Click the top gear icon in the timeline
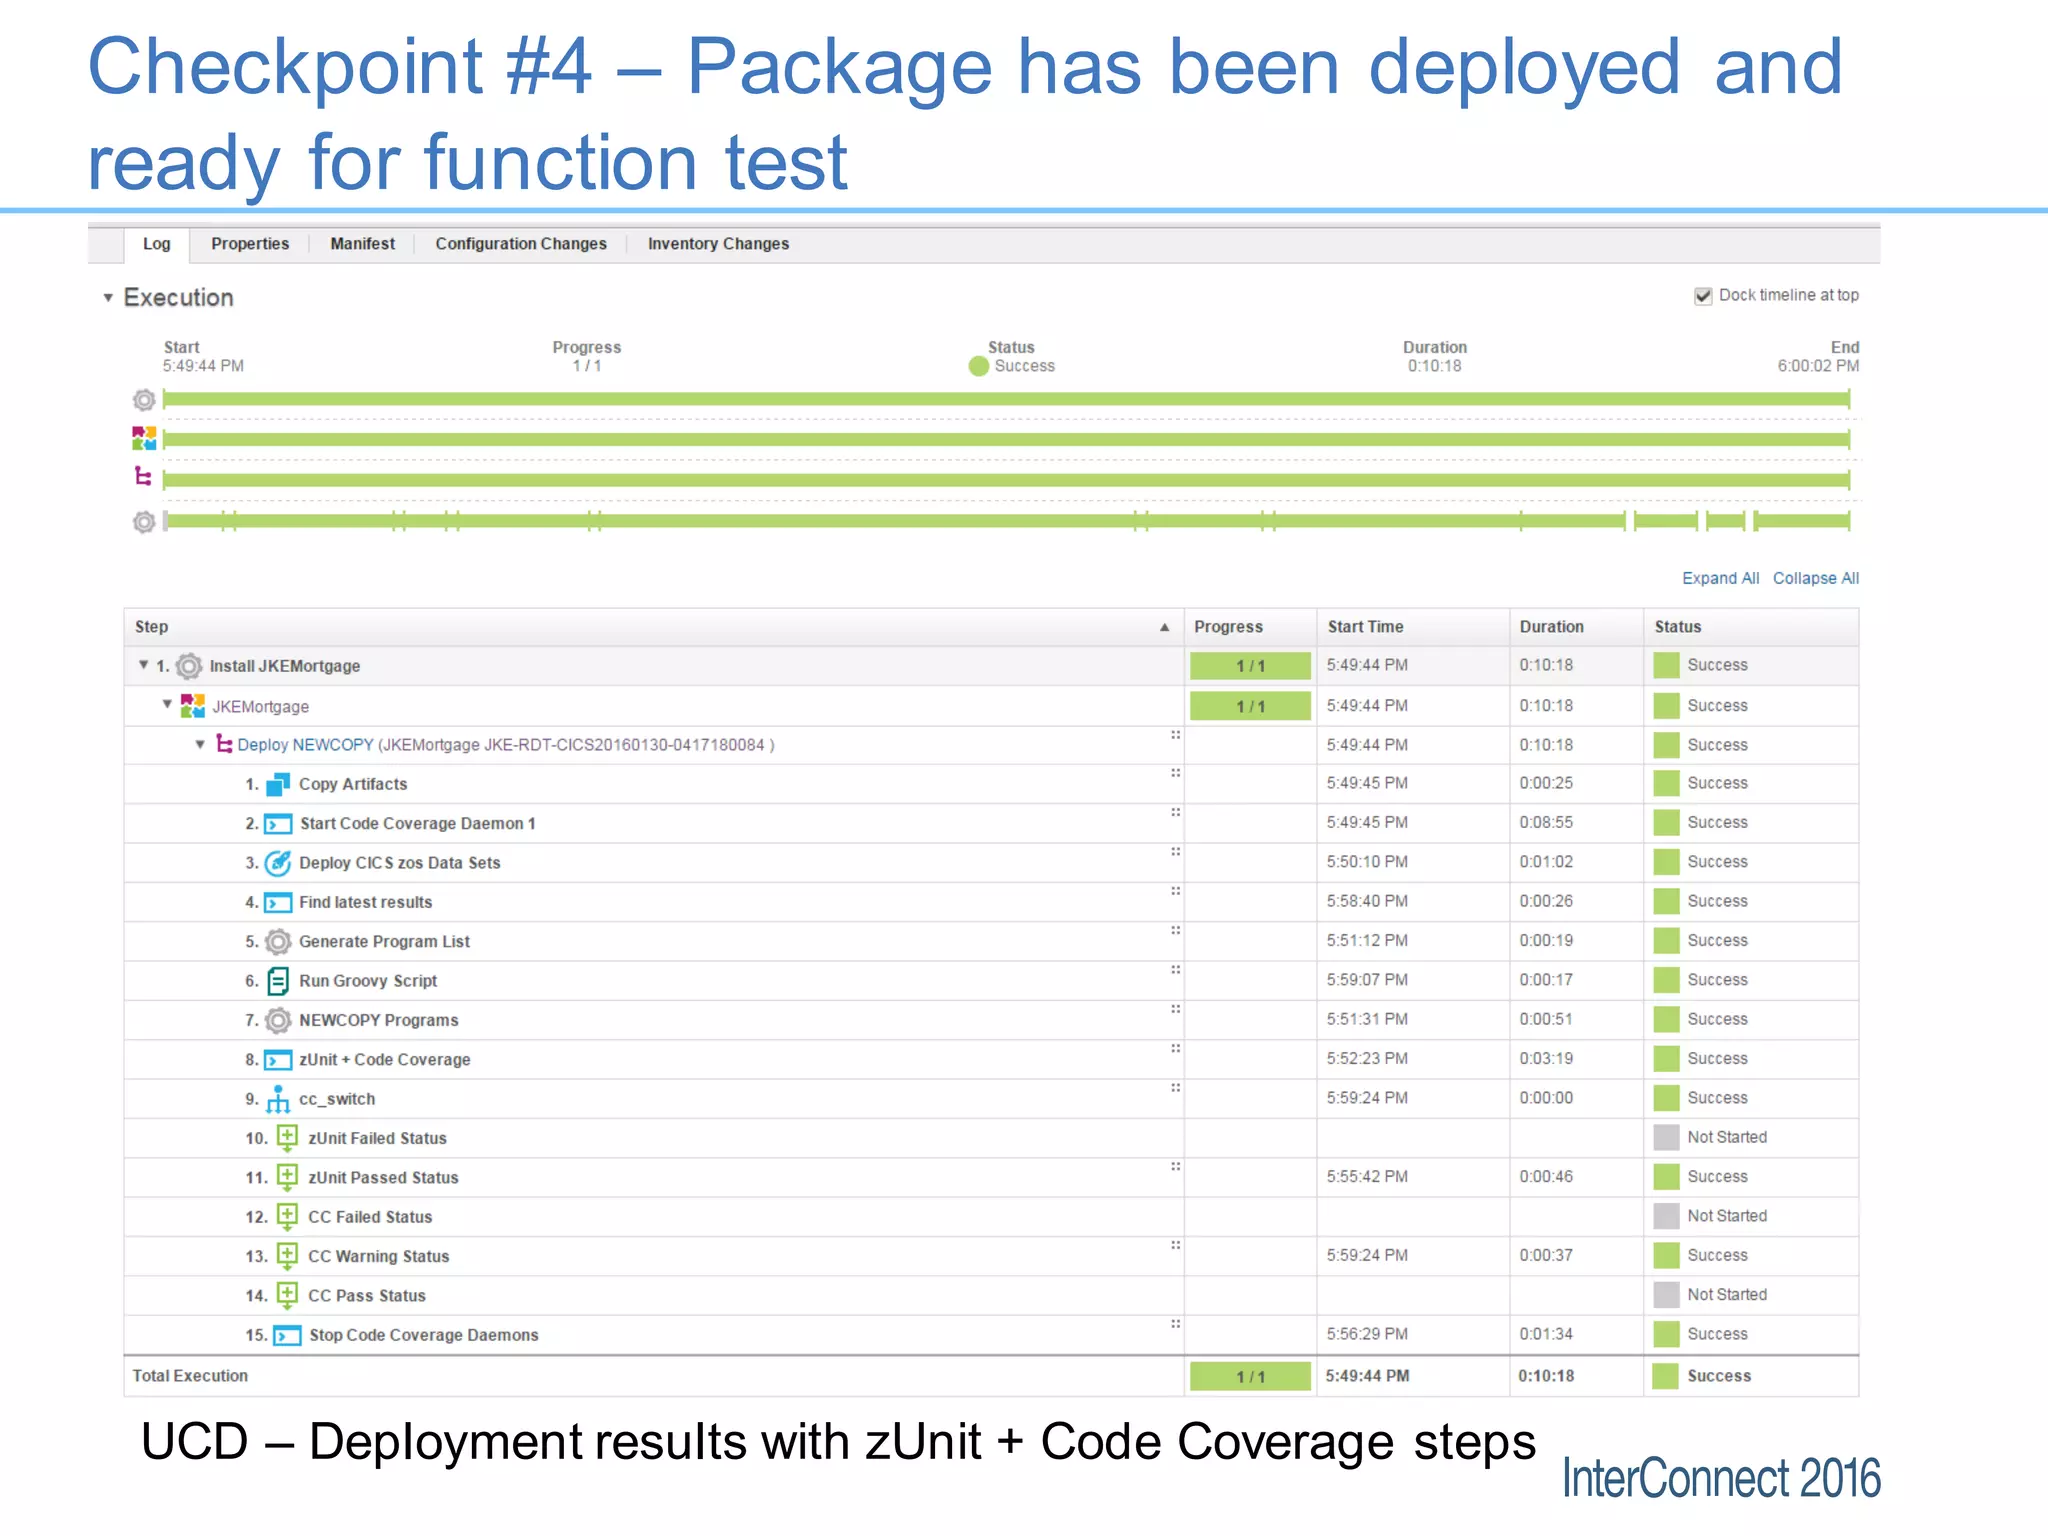 tap(144, 400)
